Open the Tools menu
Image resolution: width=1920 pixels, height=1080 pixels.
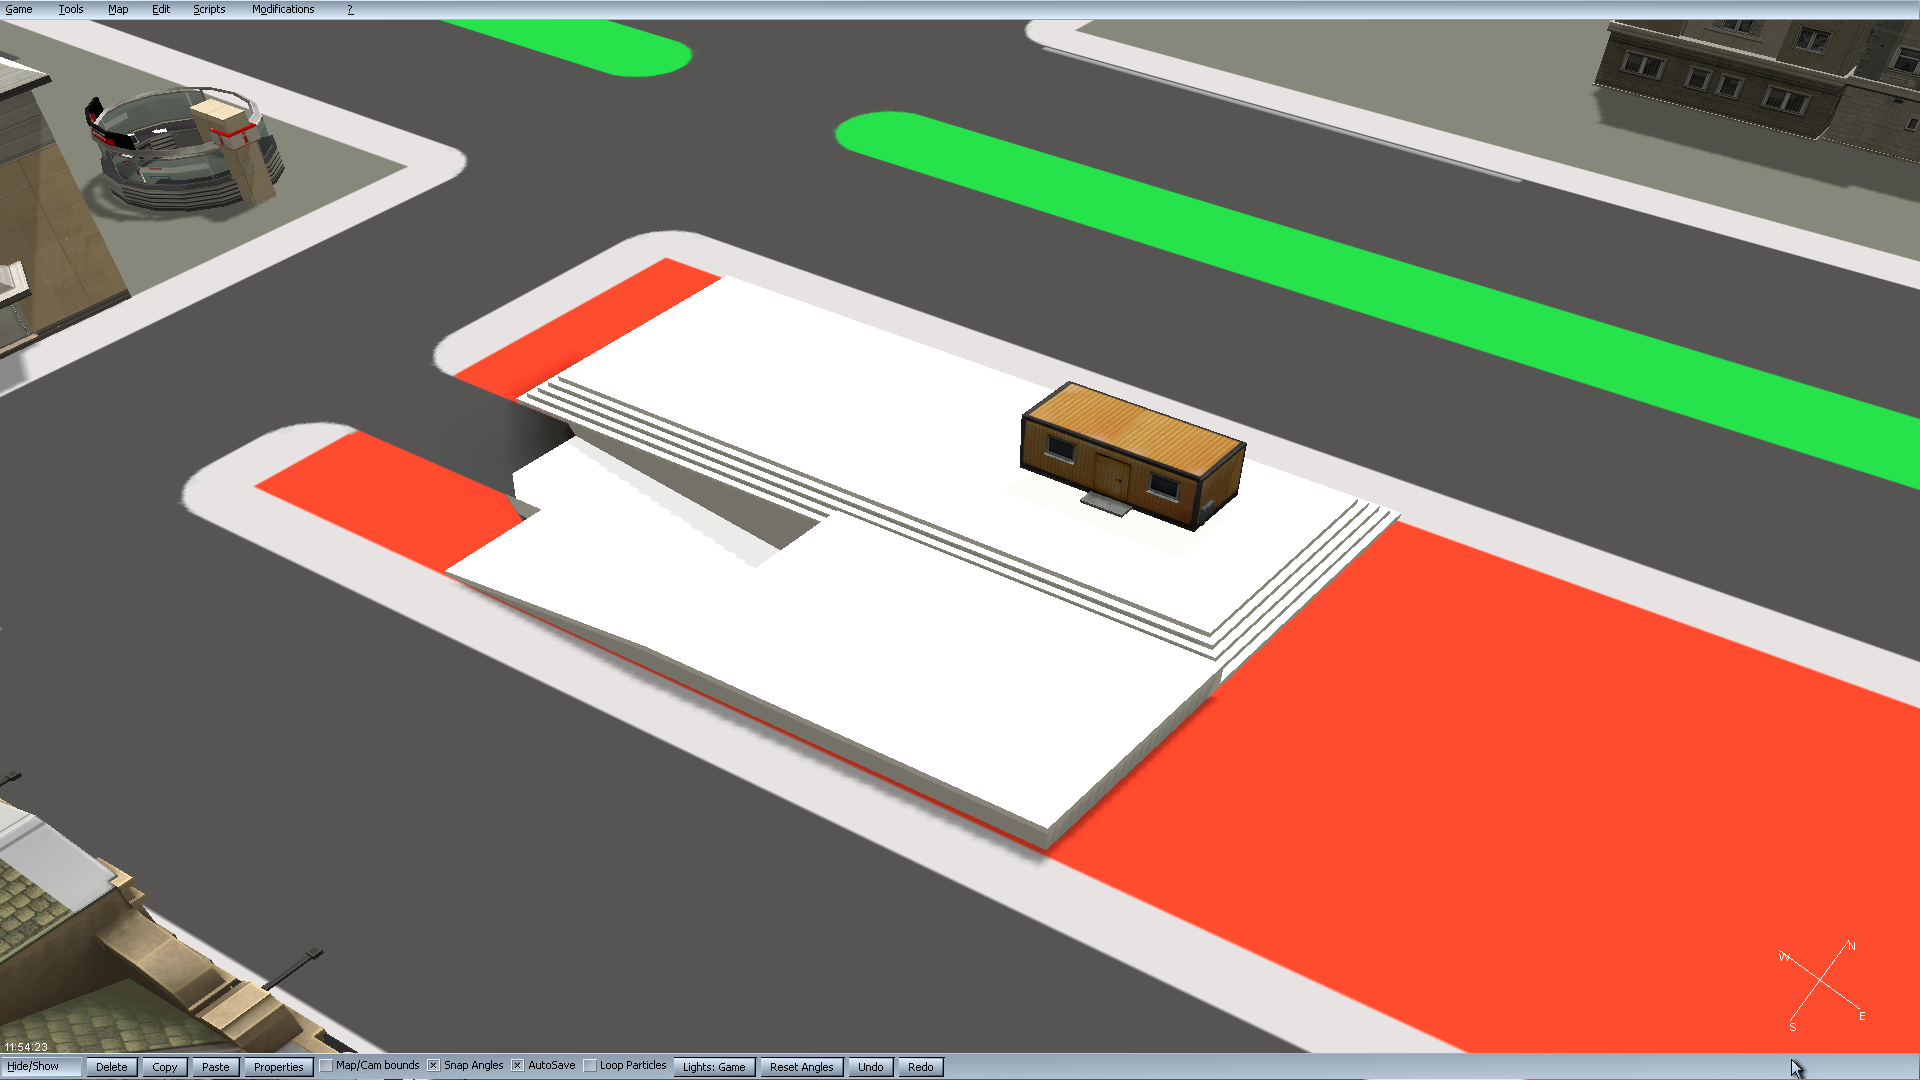point(70,9)
